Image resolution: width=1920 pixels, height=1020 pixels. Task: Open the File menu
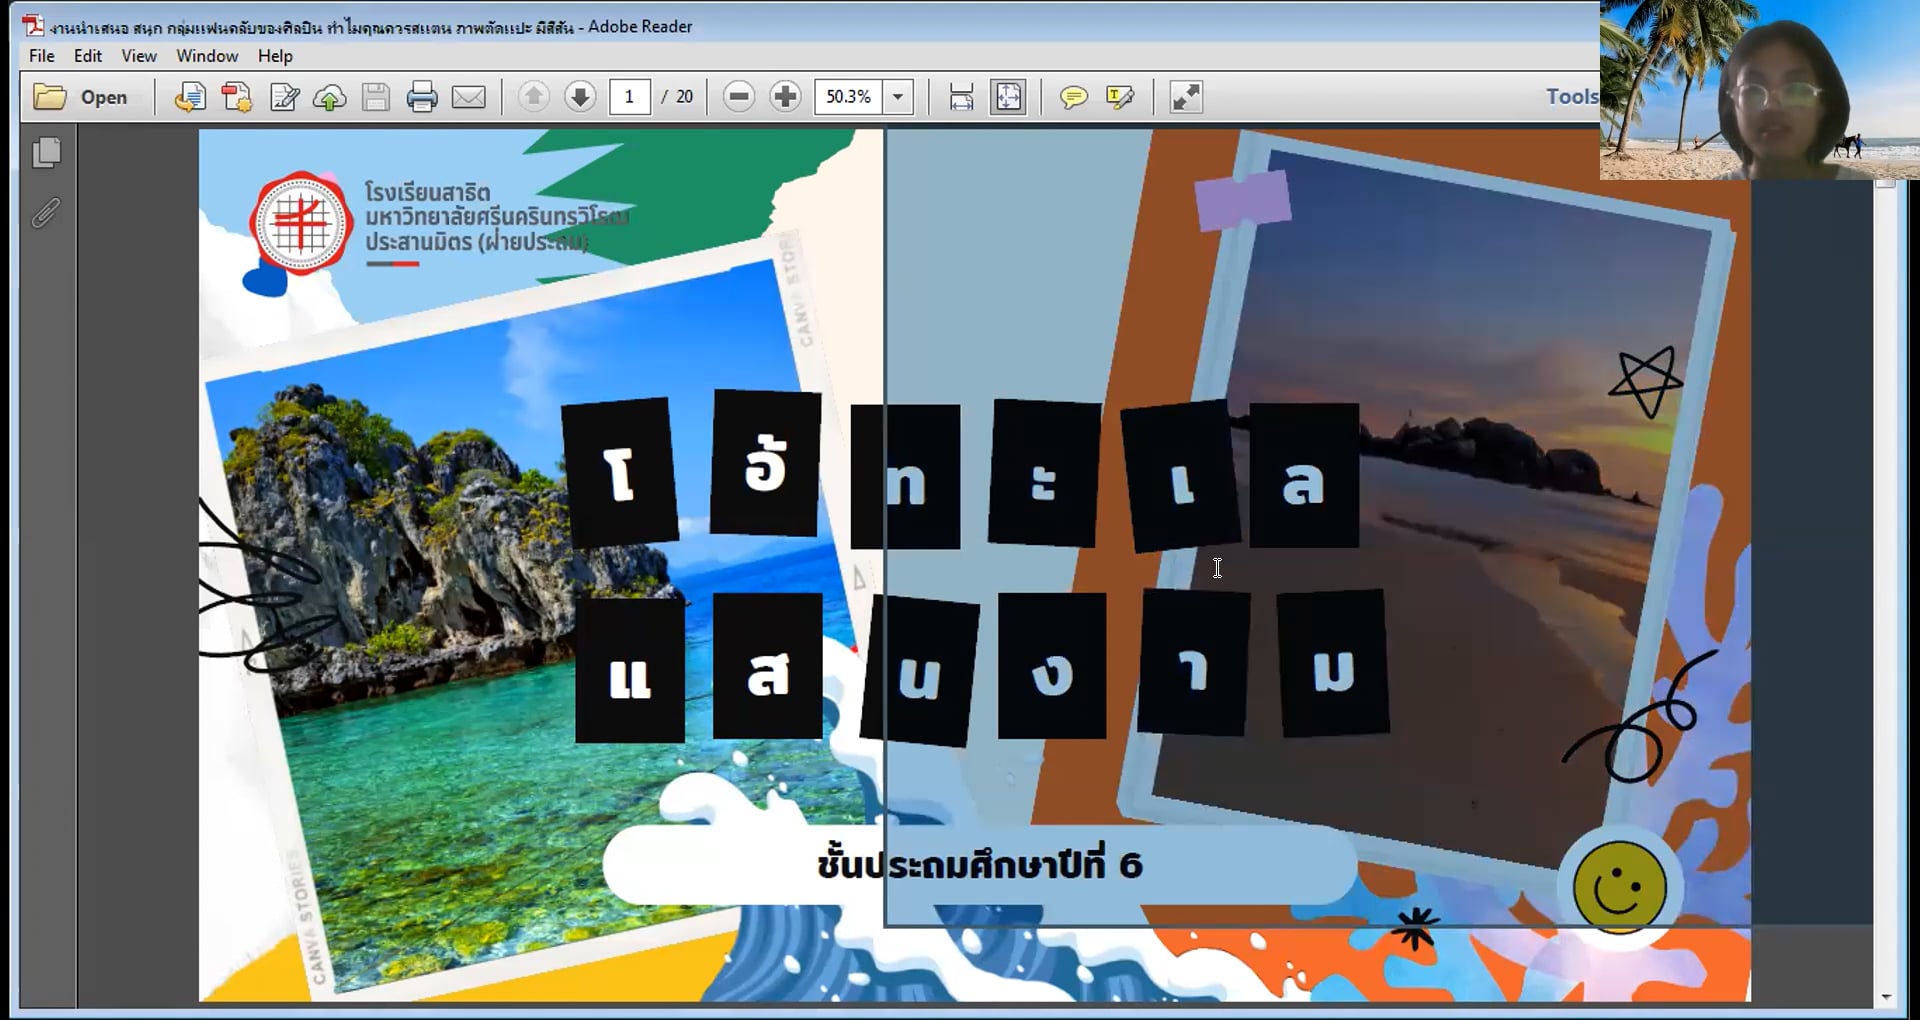(42, 56)
